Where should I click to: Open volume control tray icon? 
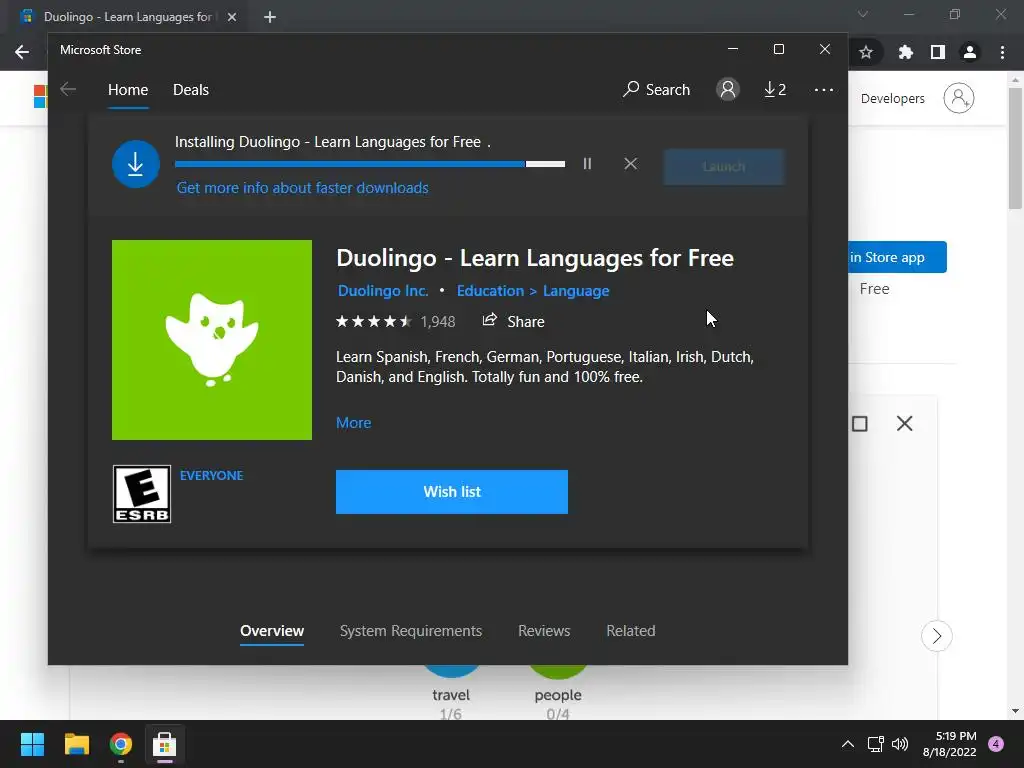pyautogui.click(x=900, y=744)
